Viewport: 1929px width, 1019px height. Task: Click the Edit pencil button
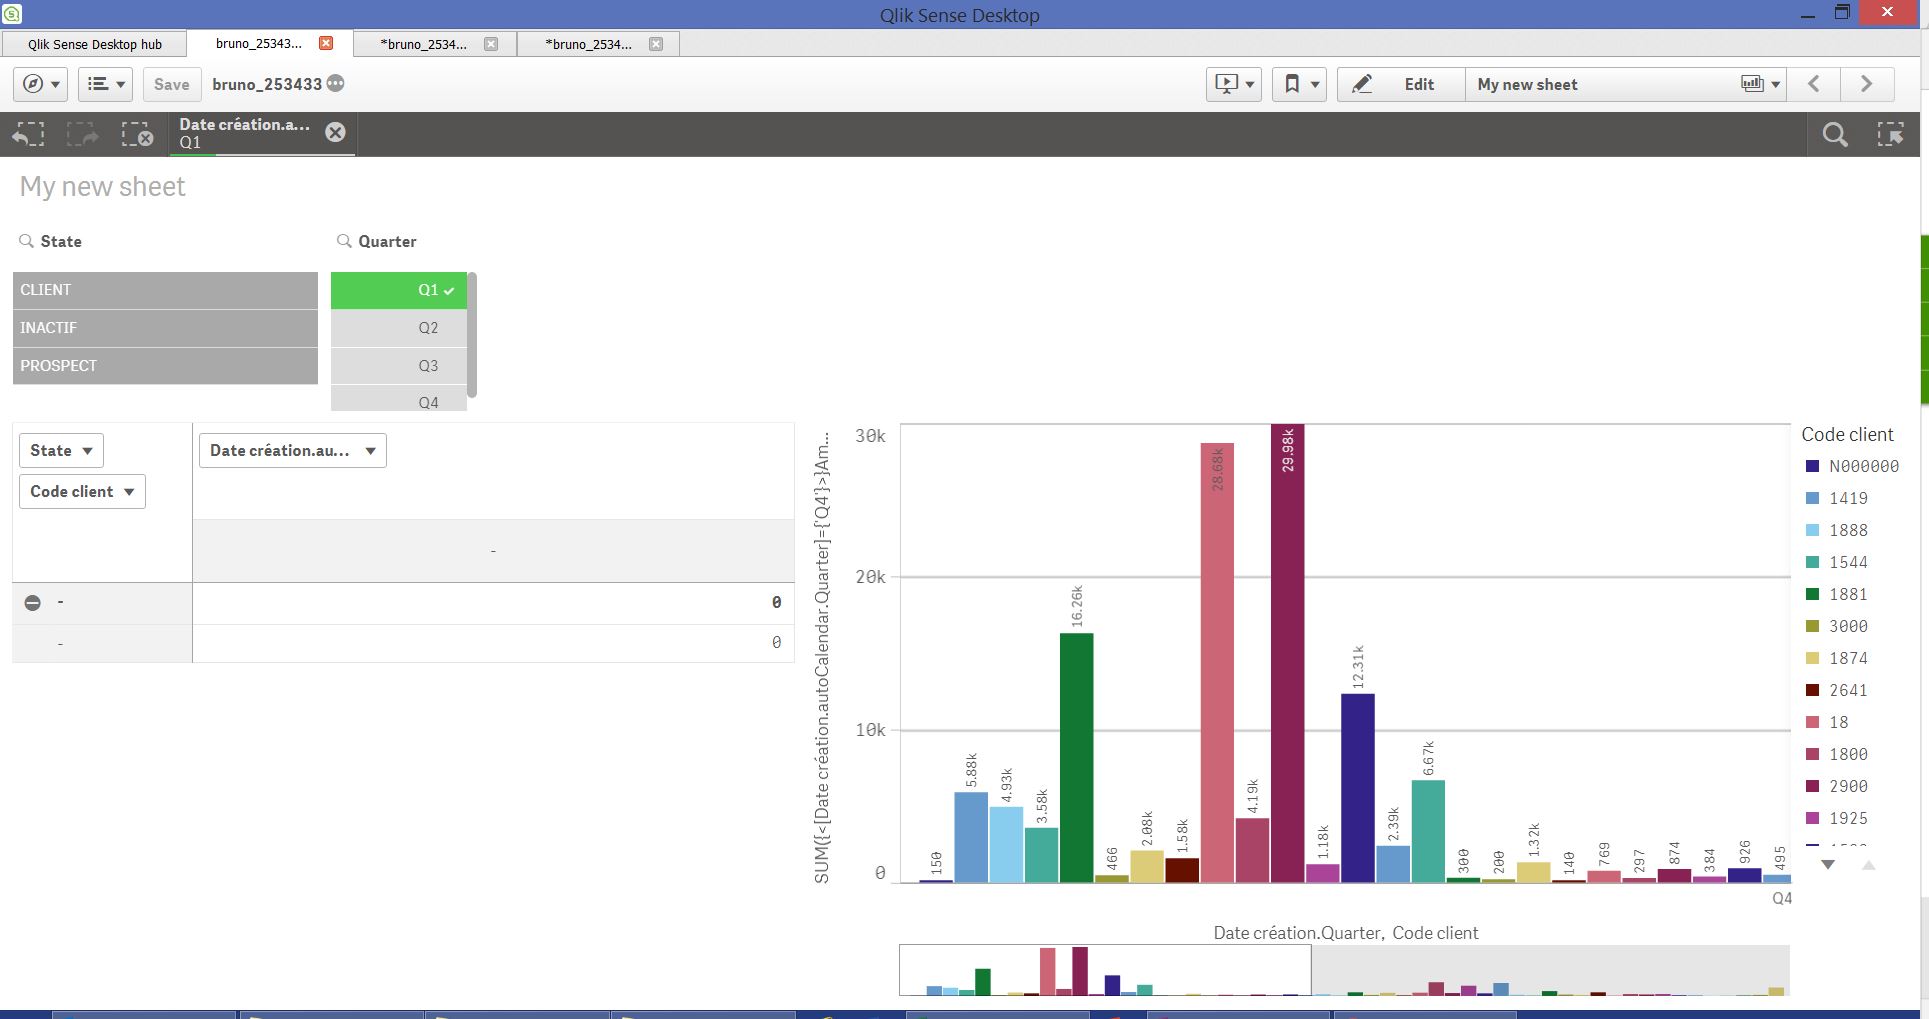click(1401, 84)
